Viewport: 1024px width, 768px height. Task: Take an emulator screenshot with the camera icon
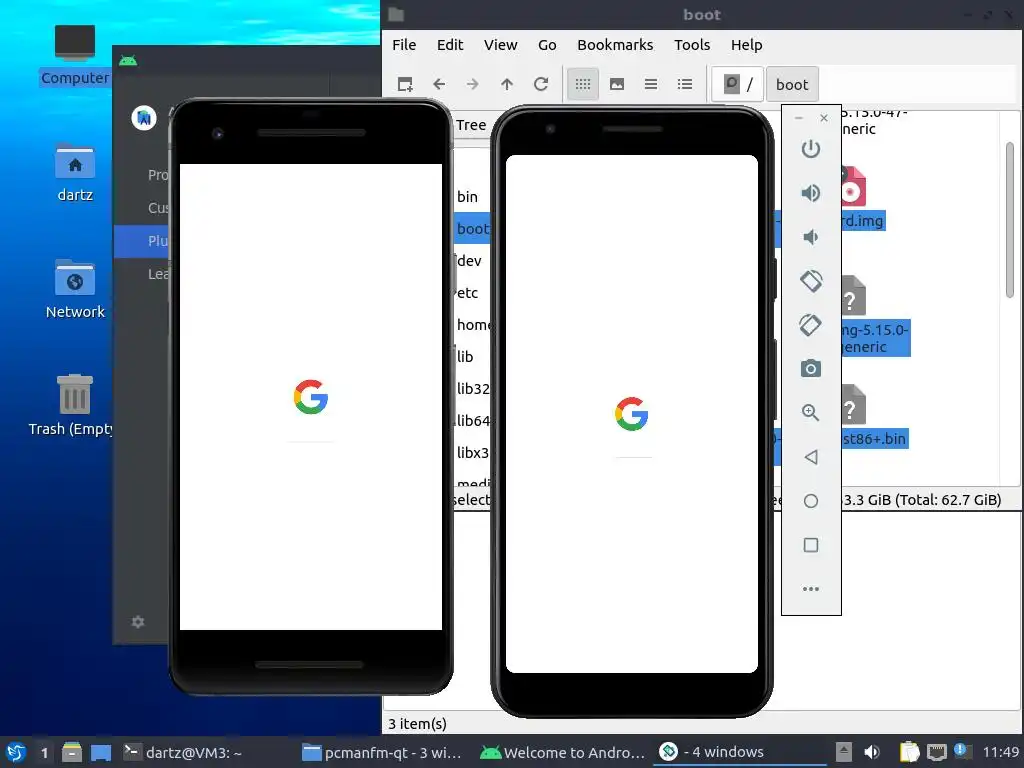tap(810, 368)
